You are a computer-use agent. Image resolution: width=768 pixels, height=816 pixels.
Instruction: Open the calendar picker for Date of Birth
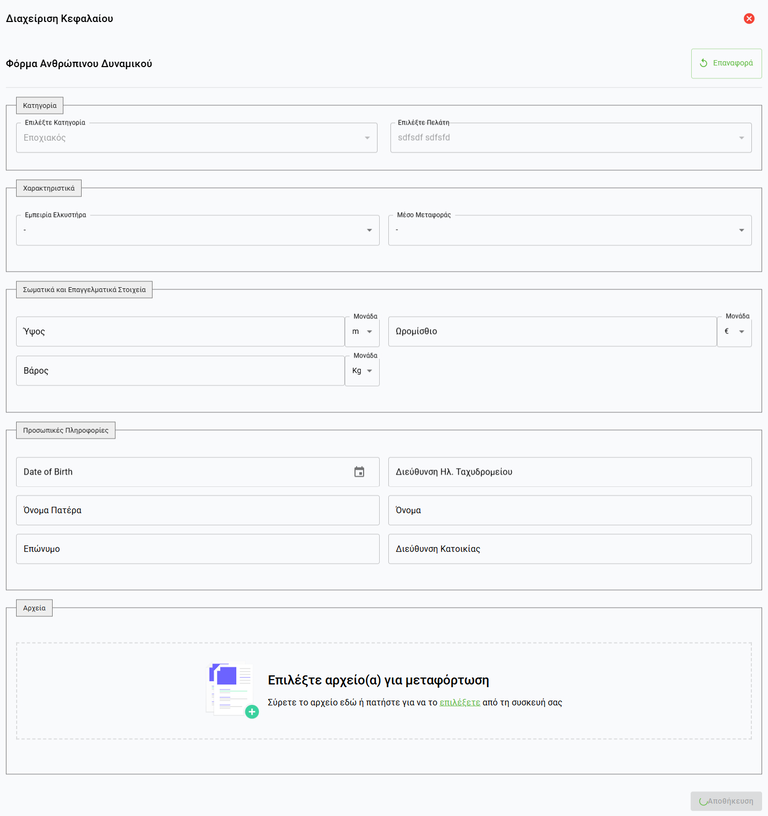click(359, 472)
